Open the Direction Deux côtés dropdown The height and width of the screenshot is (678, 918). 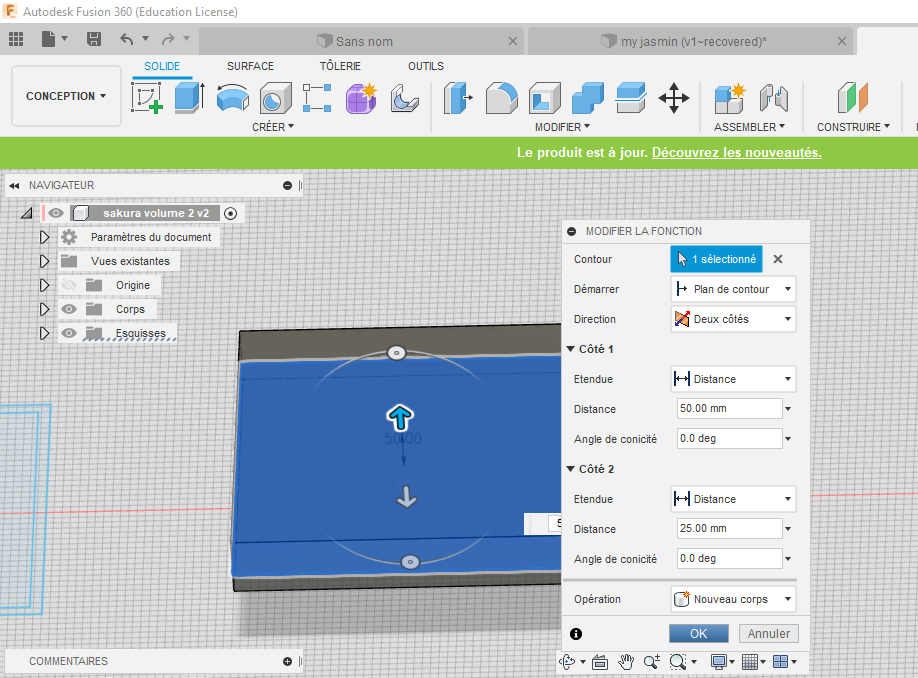pyautogui.click(x=733, y=319)
